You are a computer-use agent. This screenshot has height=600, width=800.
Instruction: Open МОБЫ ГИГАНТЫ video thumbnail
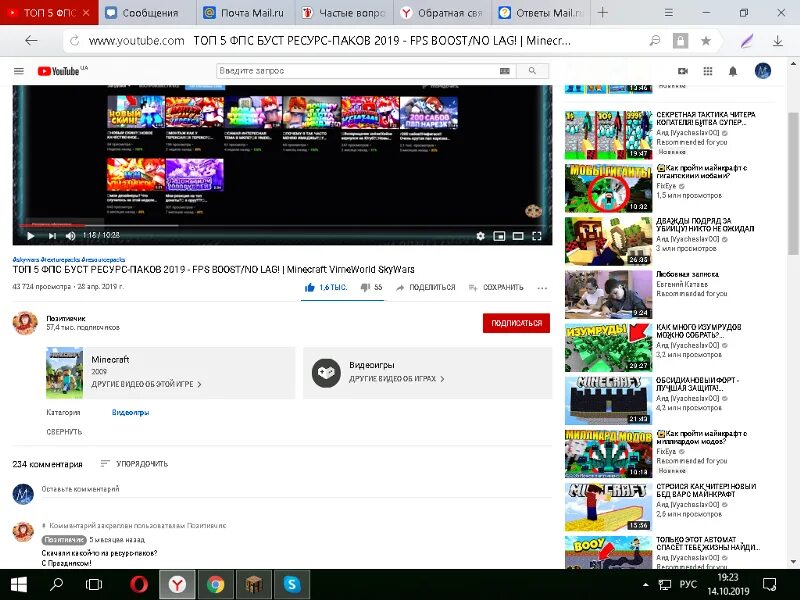pyautogui.click(x=608, y=188)
